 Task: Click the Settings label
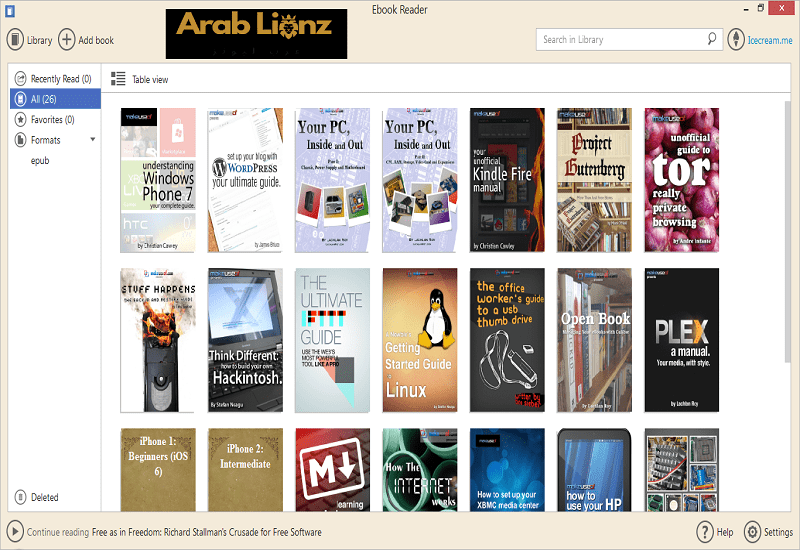778,532
